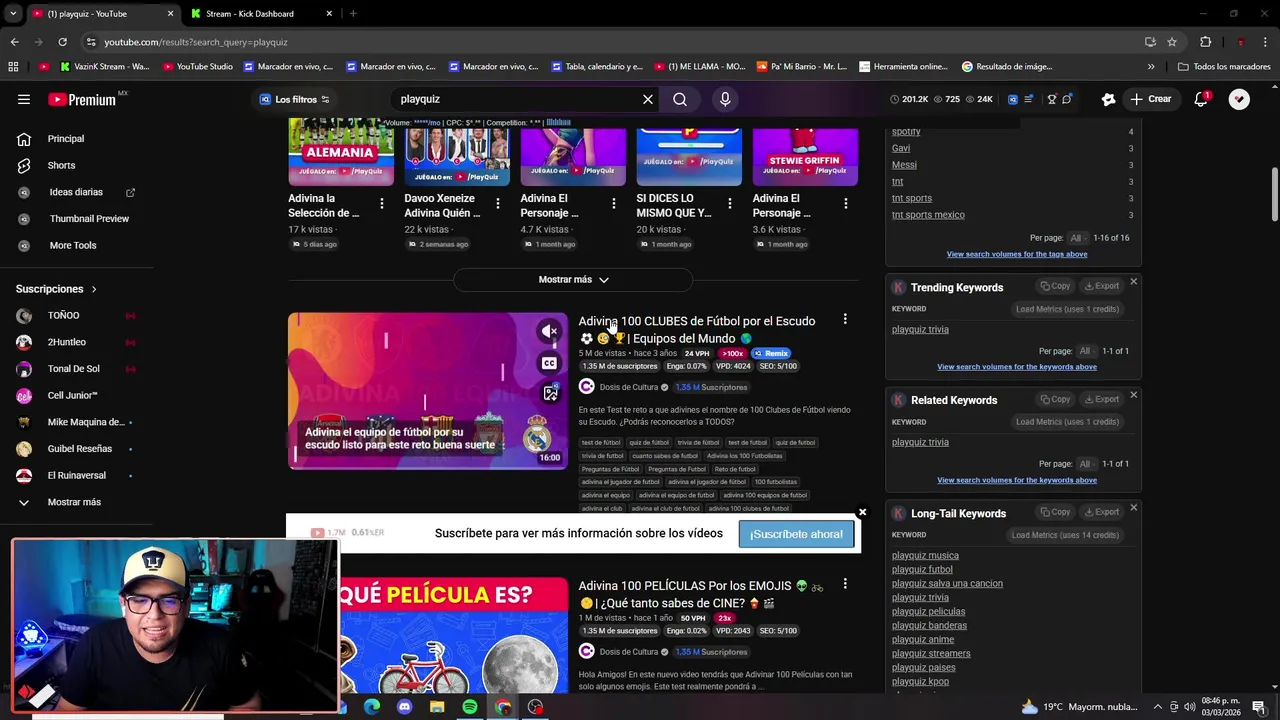Screen dimensions: 1280x720
Task: Select the playquiz musica keyword
Action: 925,556
